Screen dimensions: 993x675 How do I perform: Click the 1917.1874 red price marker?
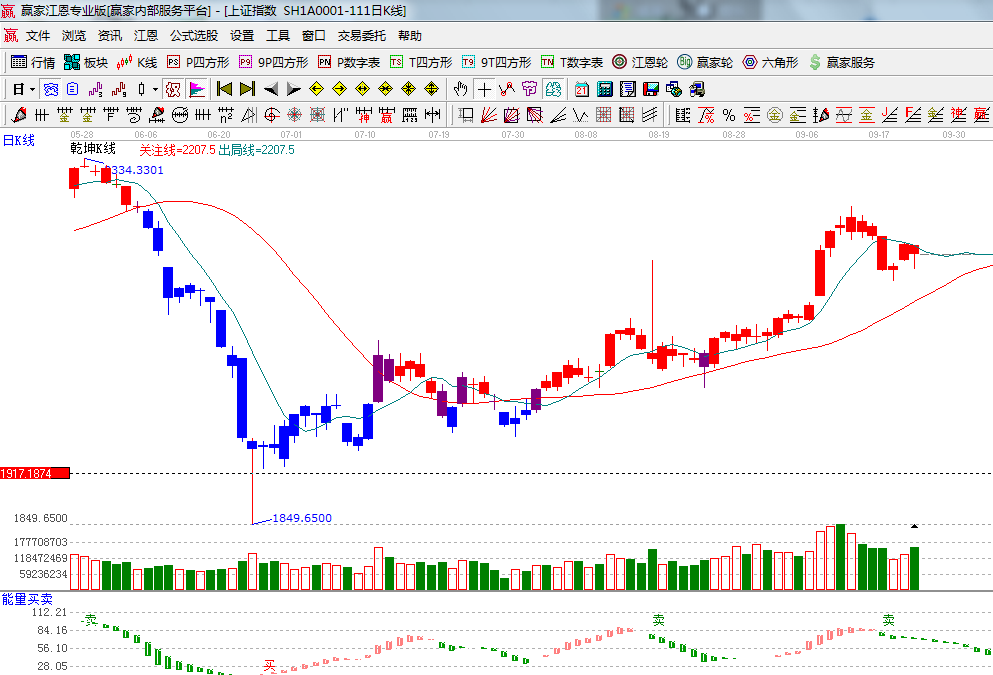[35, 473]
